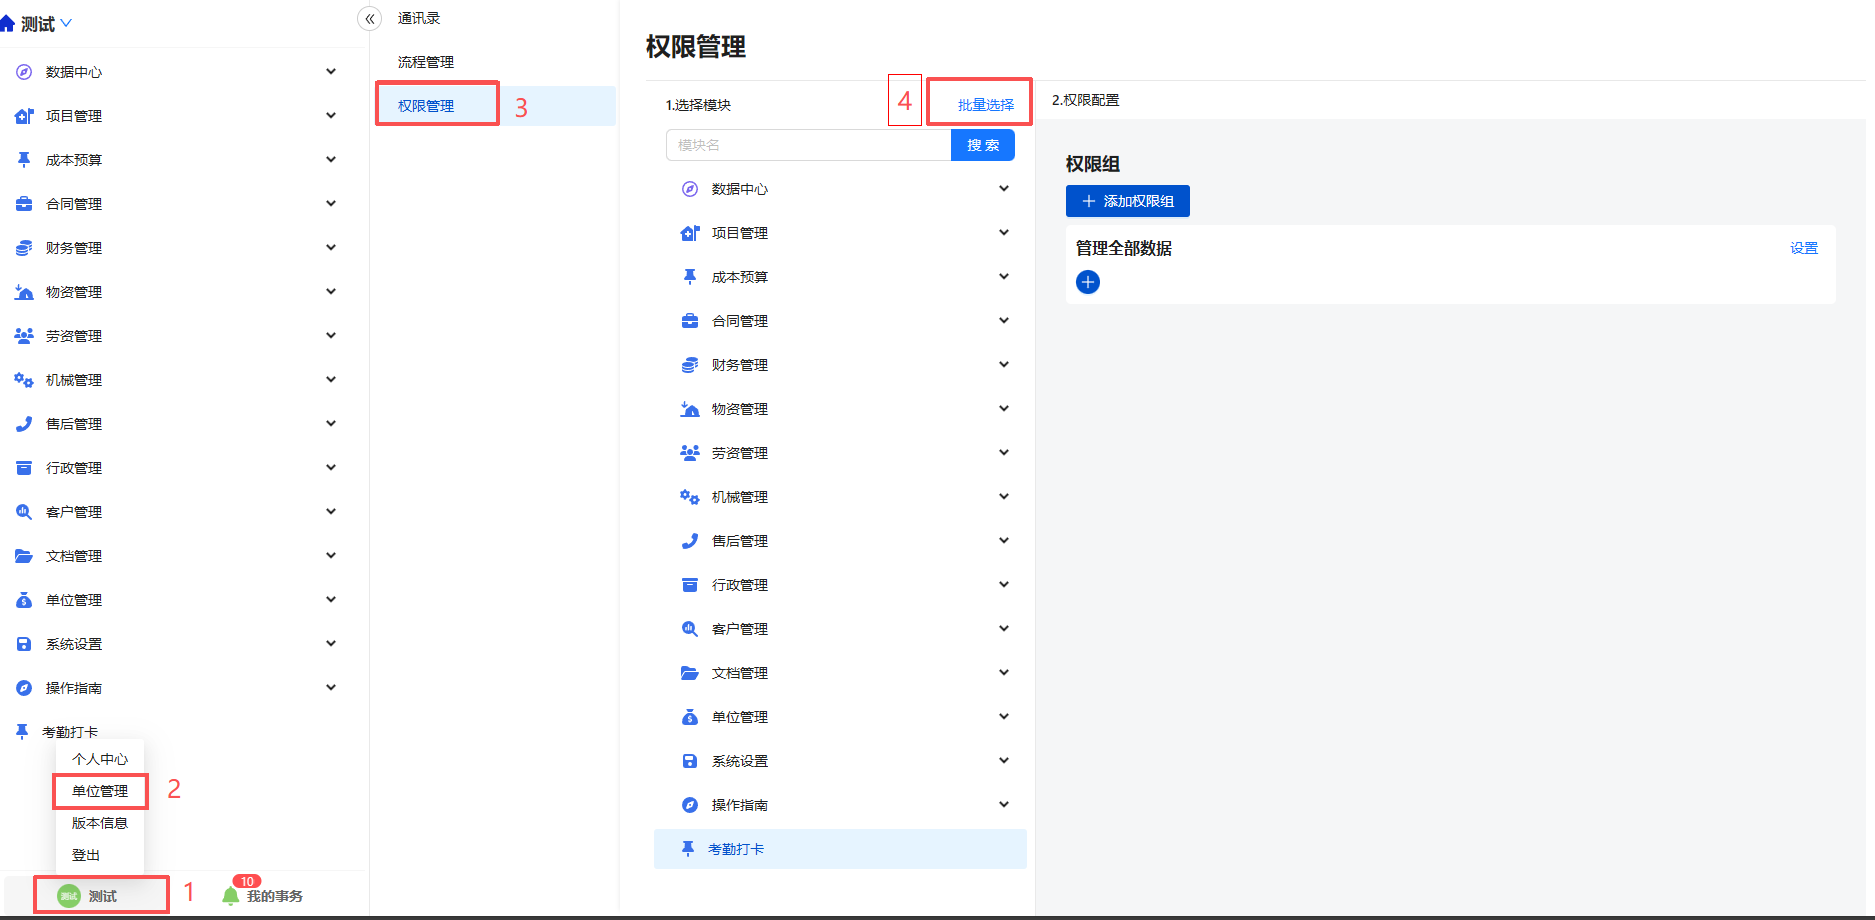Click the 文档管理 folder icon in module list
1875x920 pixels.
pyautogui.click(x=689, y=673)
